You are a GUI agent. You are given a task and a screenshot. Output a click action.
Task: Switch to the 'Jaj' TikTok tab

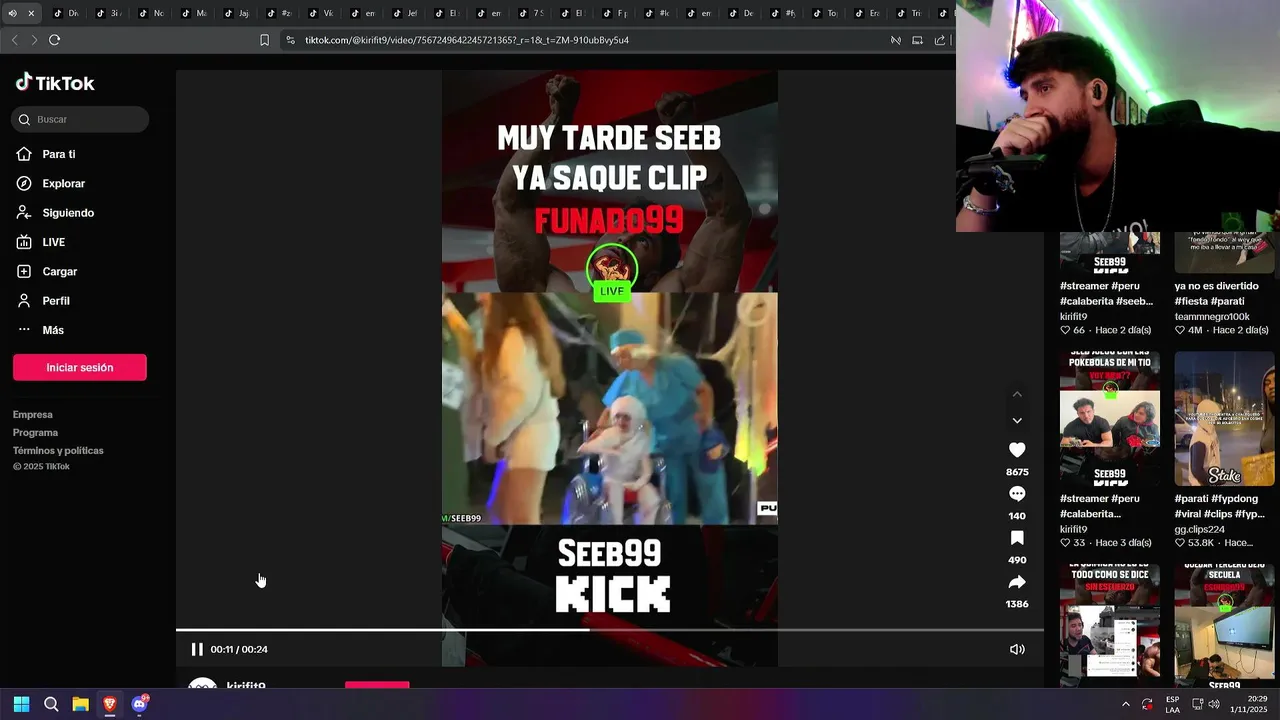tap(236, 13)
